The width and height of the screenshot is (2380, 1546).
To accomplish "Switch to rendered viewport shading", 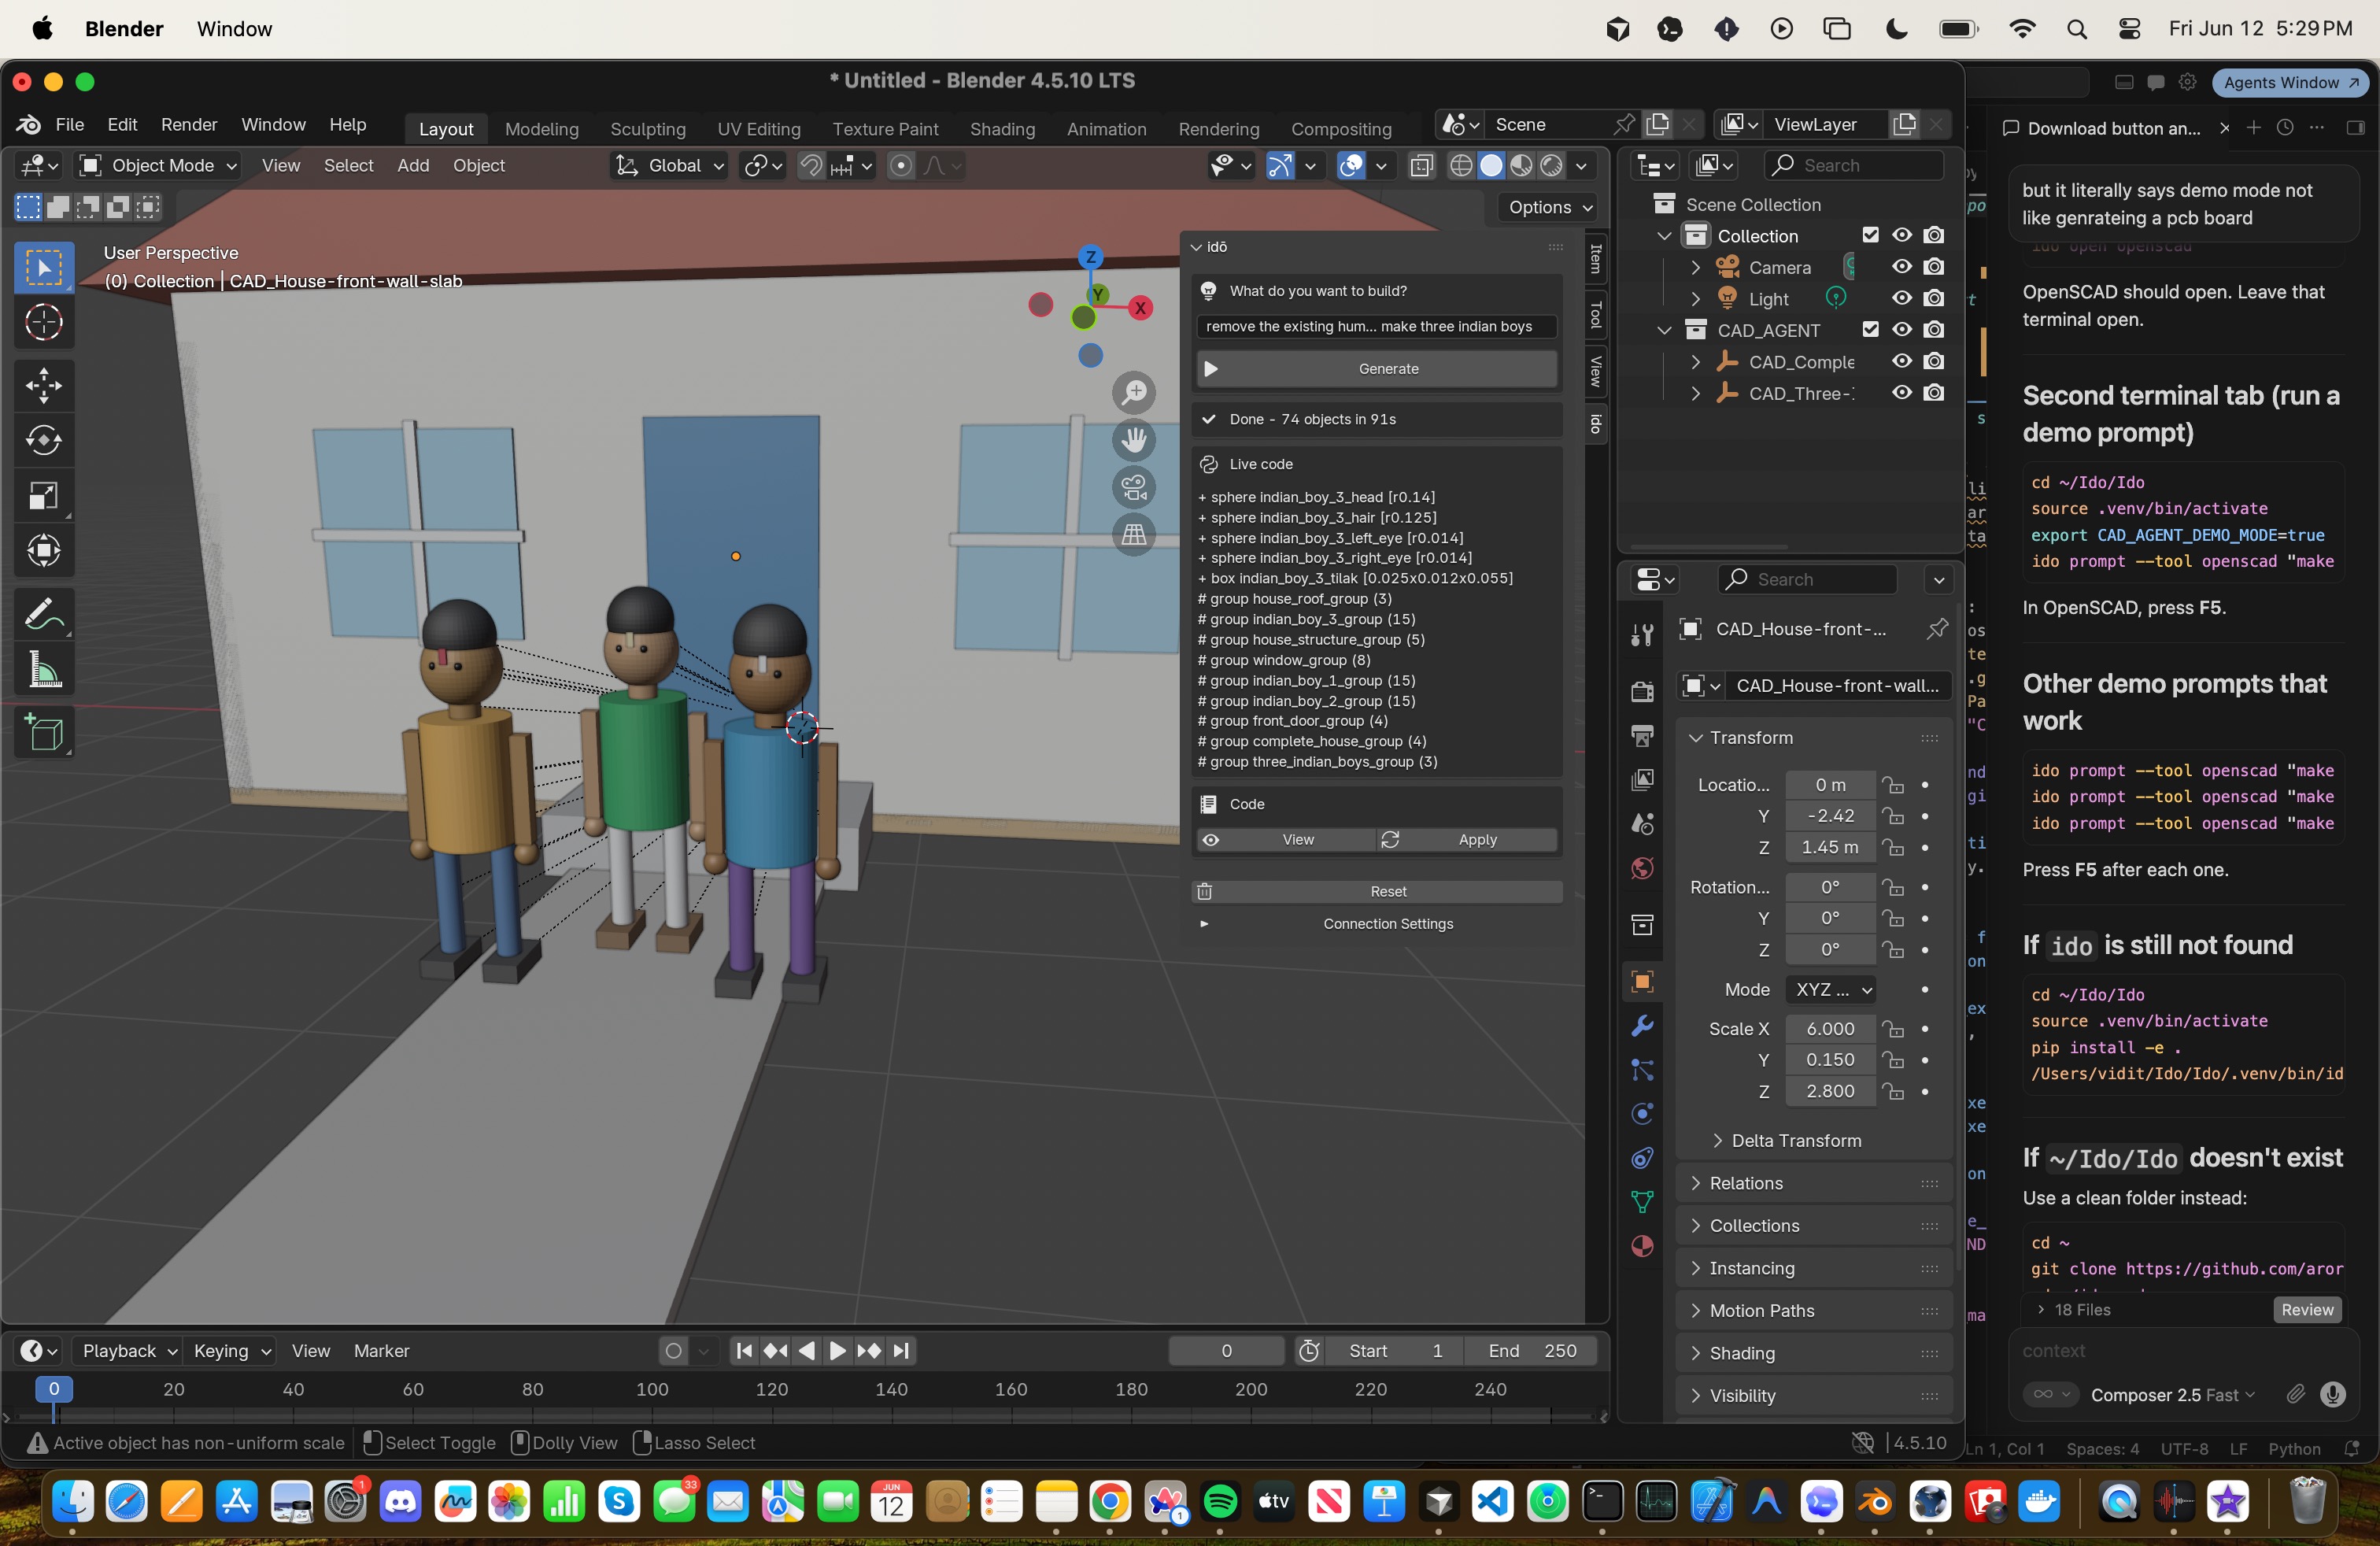I will [1551, 166].
